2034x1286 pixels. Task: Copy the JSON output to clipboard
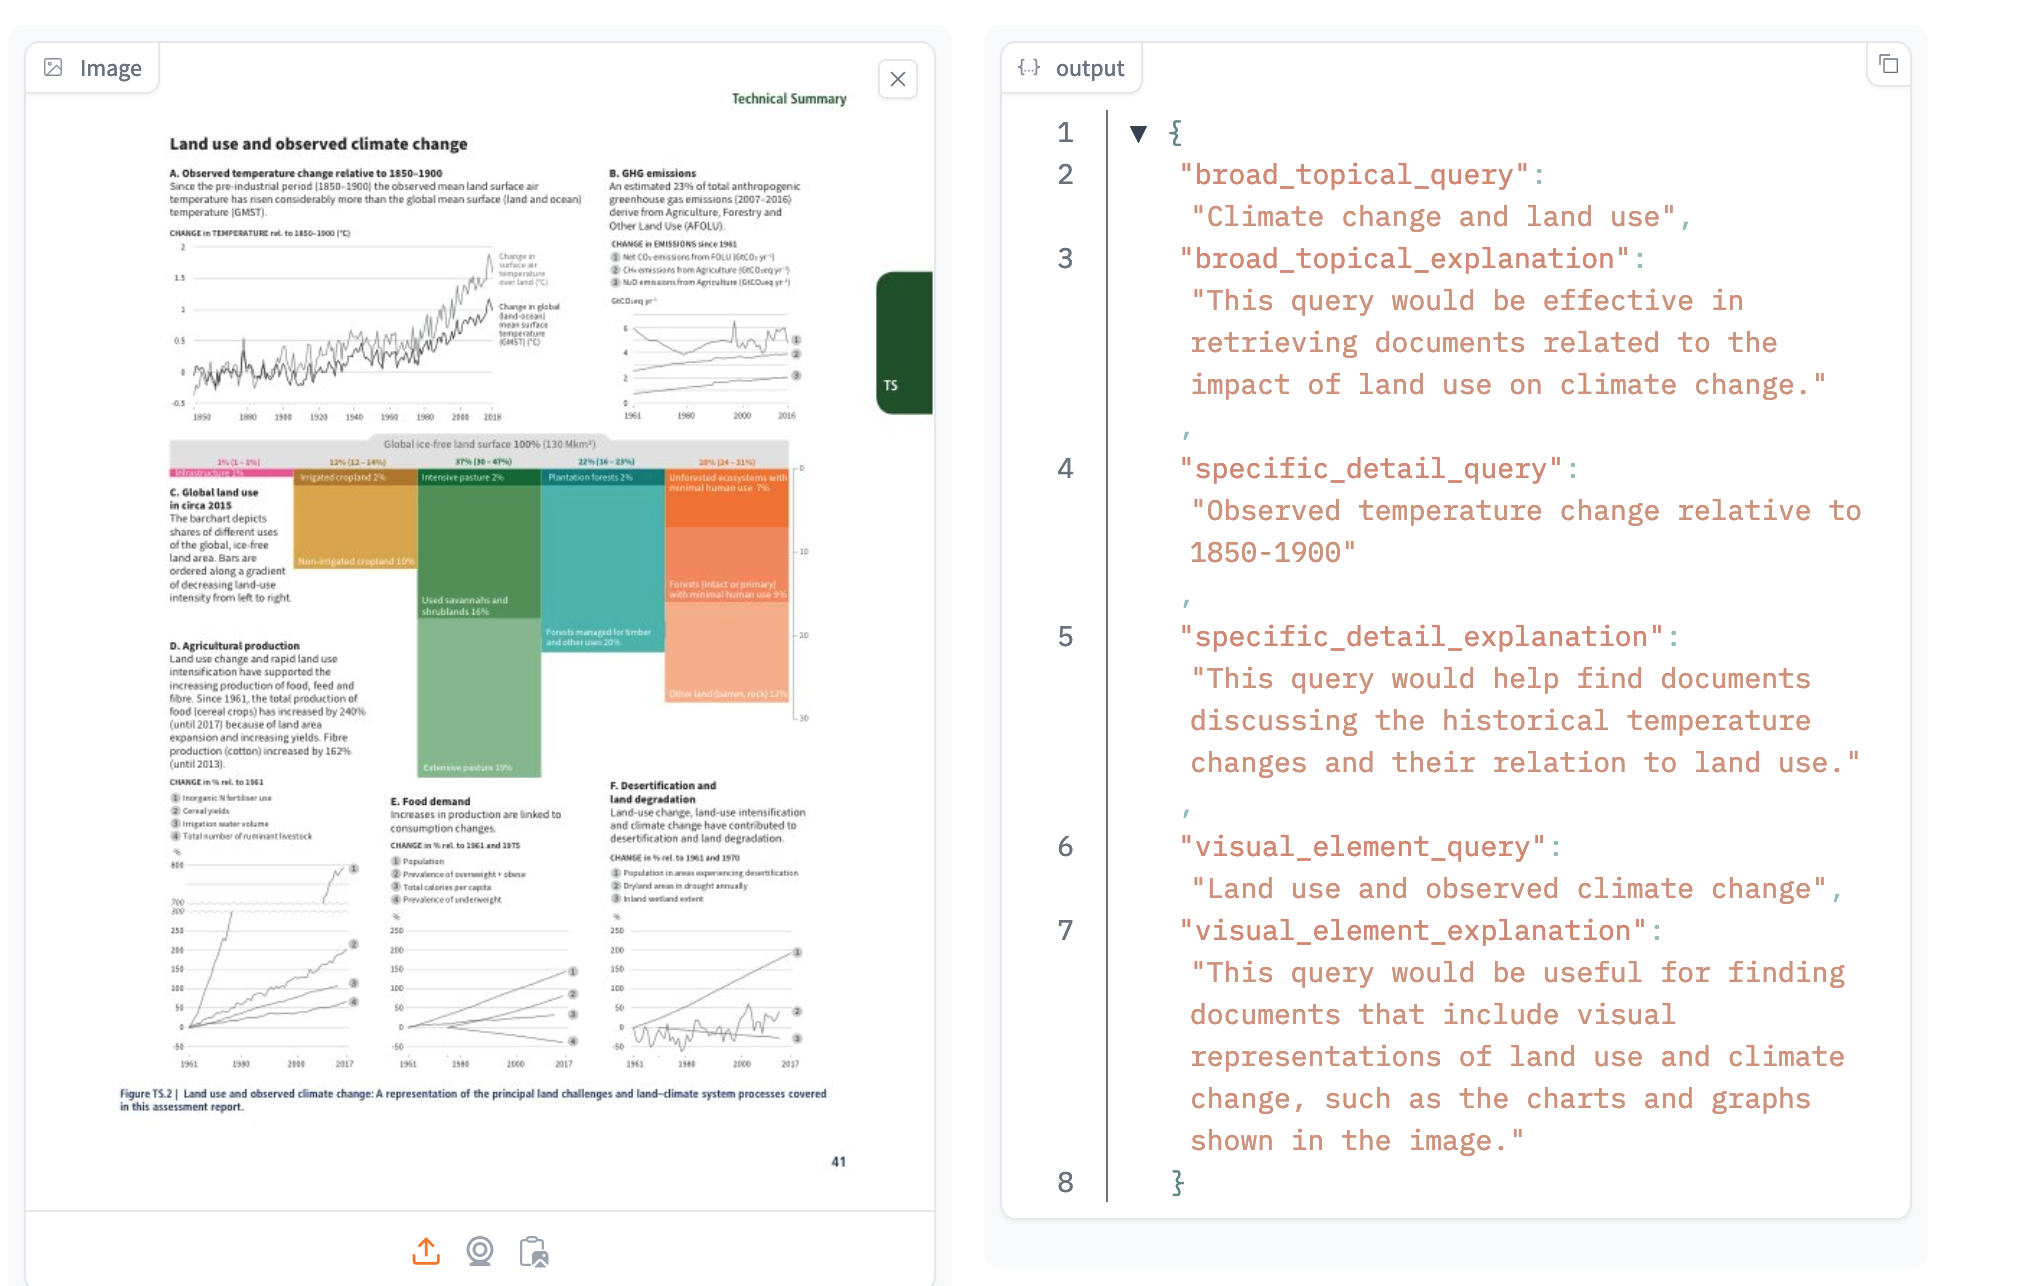coord(1888,65)
